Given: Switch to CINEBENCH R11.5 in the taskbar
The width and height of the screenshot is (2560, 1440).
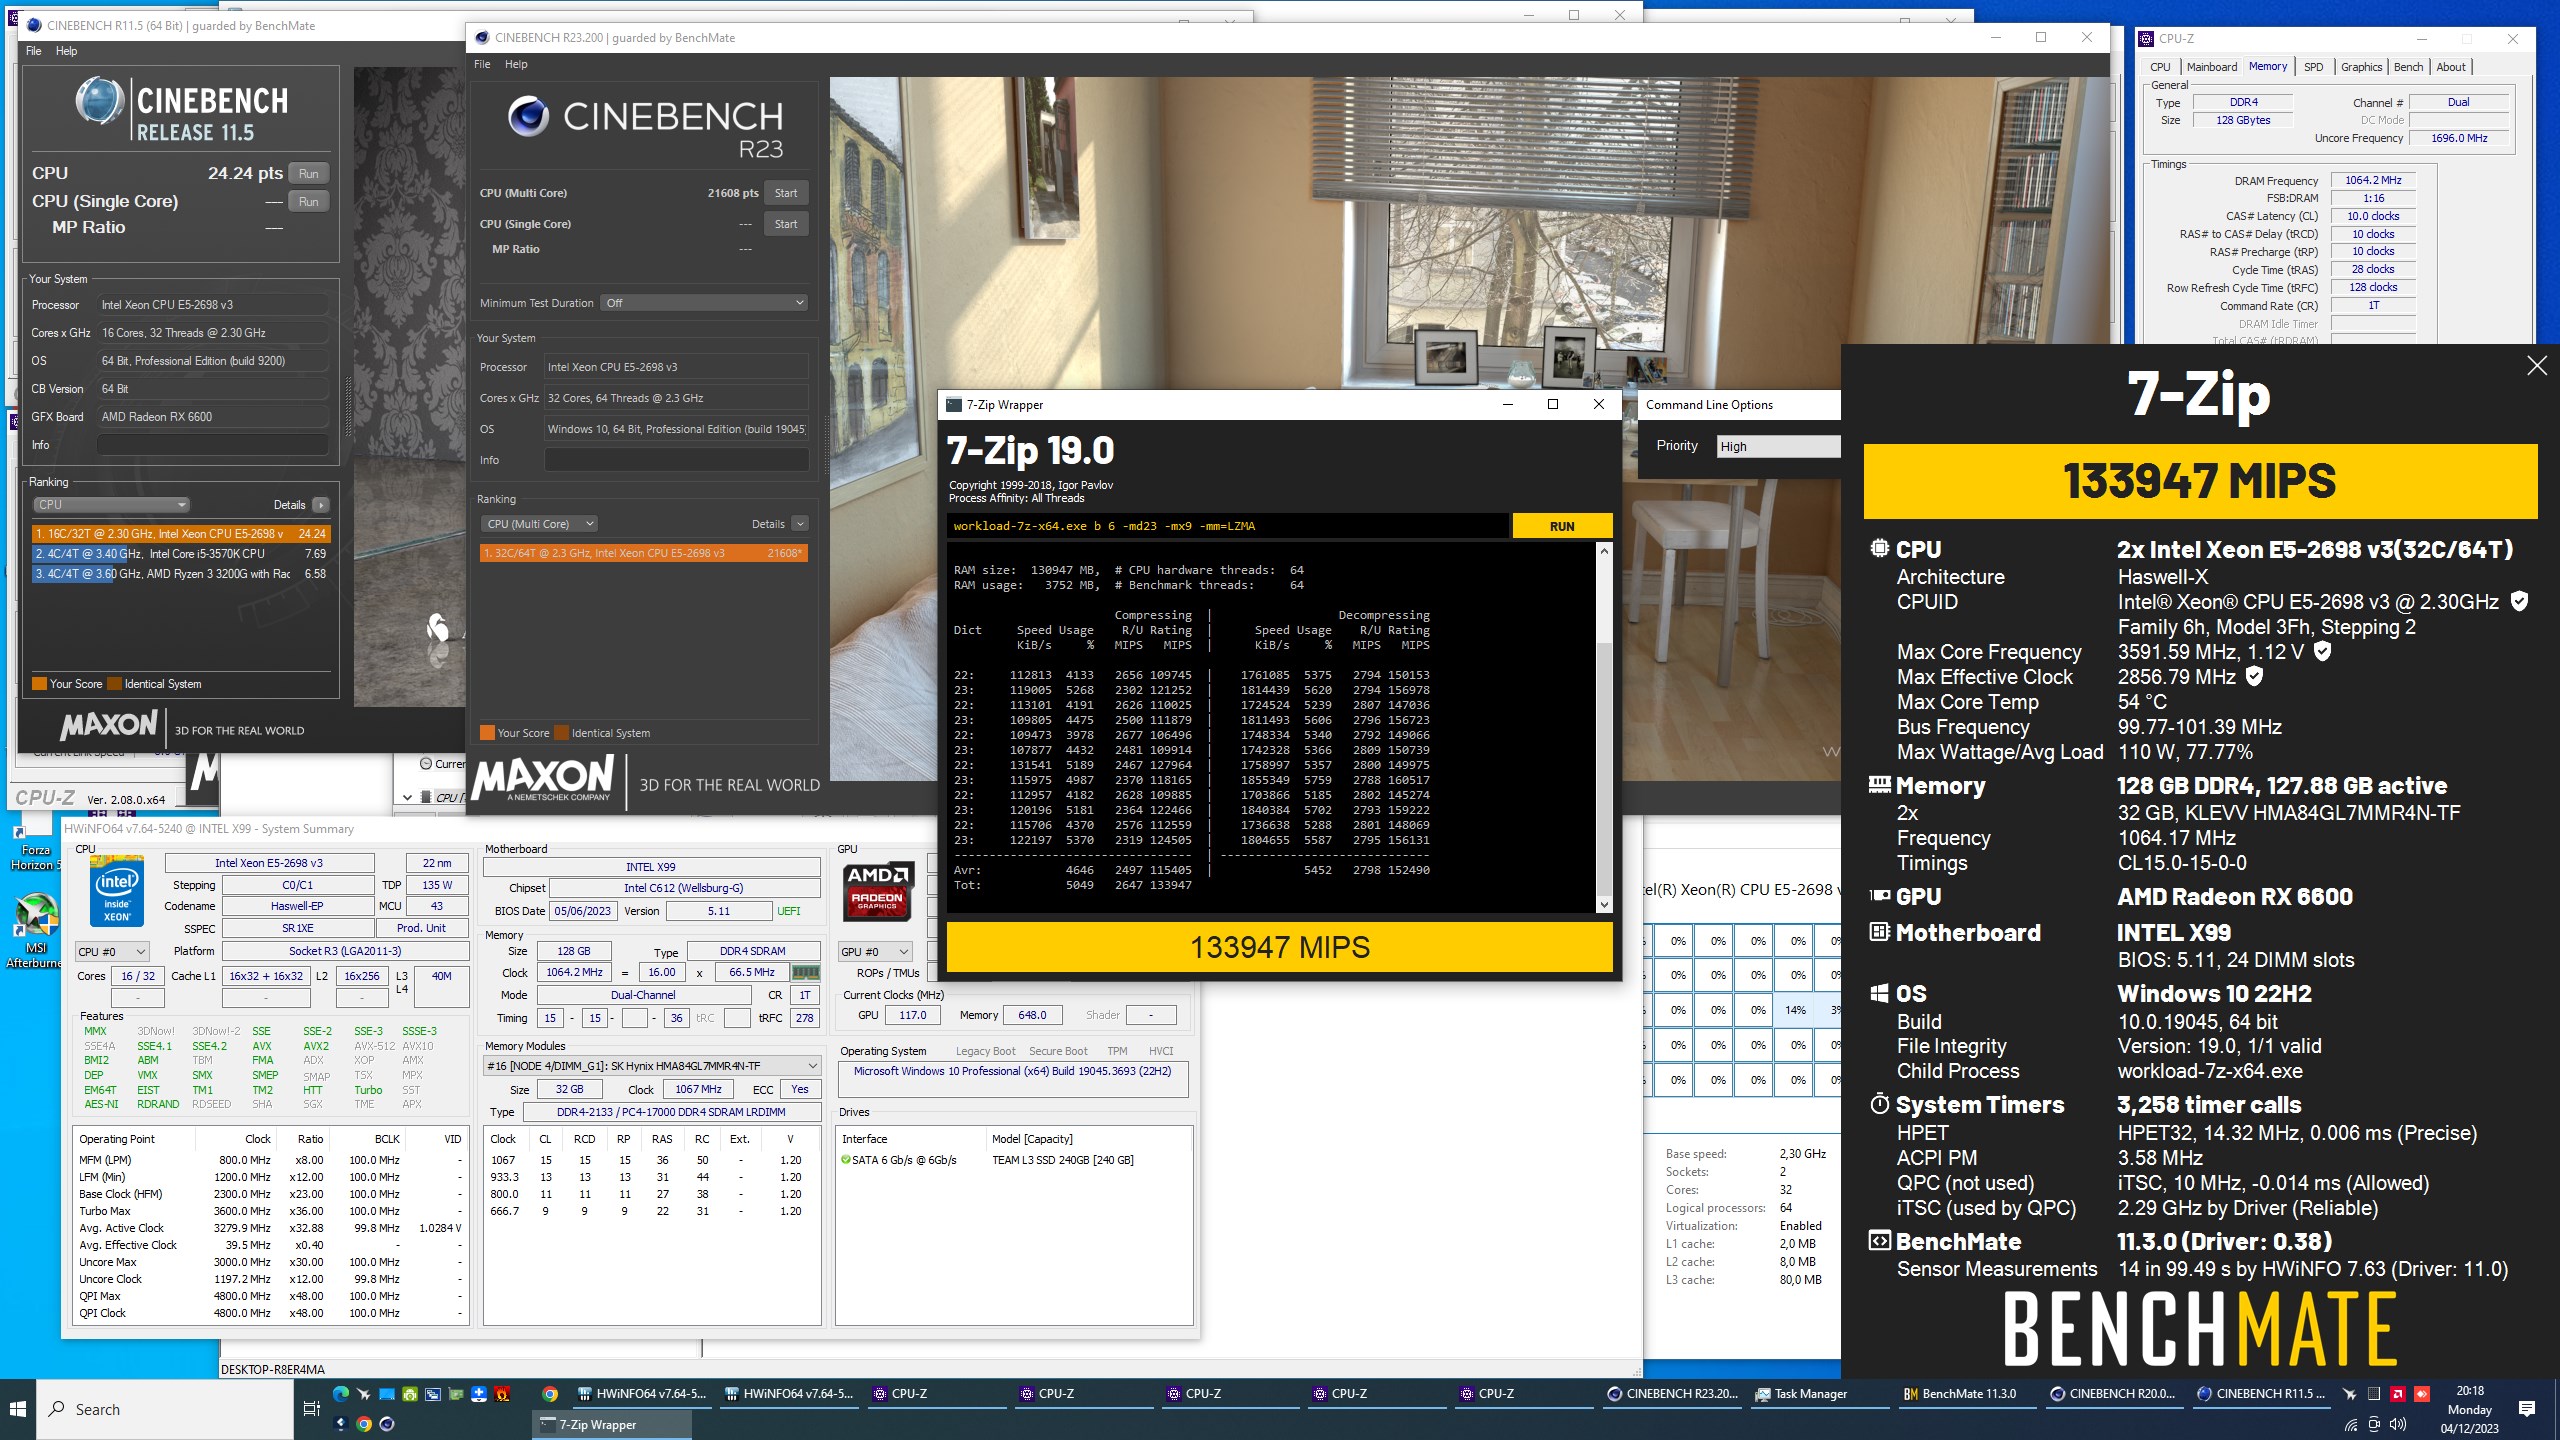Looking at the screenshot, I should pyautogui.click(x=2260, y=1394).
